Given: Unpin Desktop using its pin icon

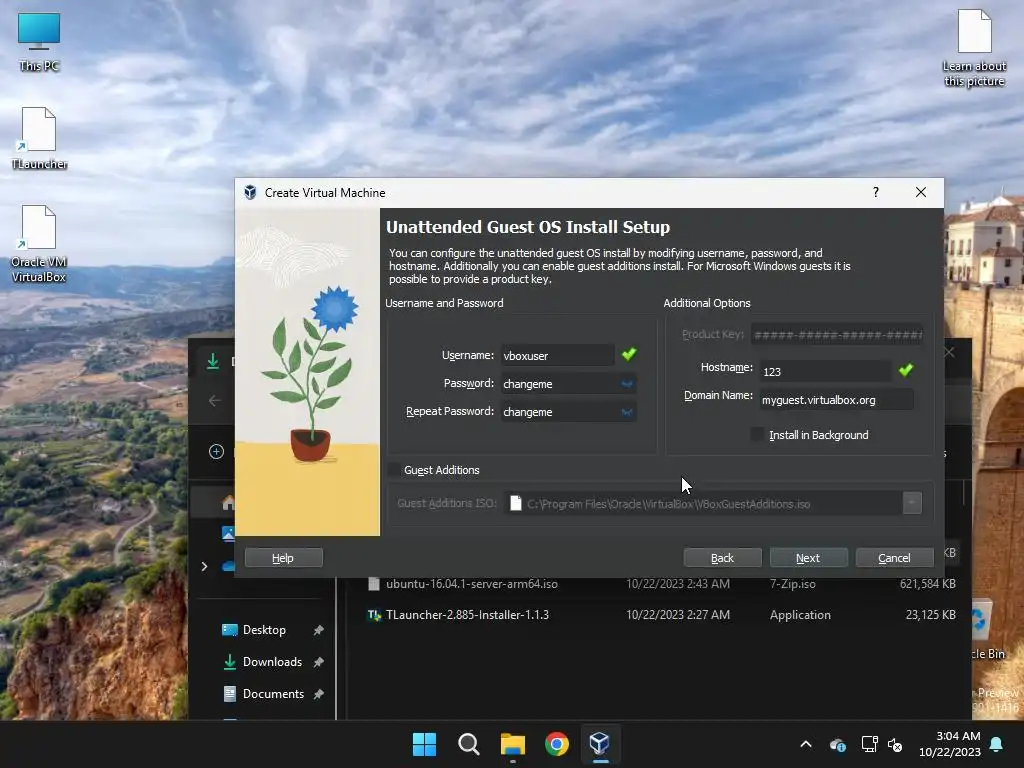Looking at the screenshot, I should click(319, 630).
